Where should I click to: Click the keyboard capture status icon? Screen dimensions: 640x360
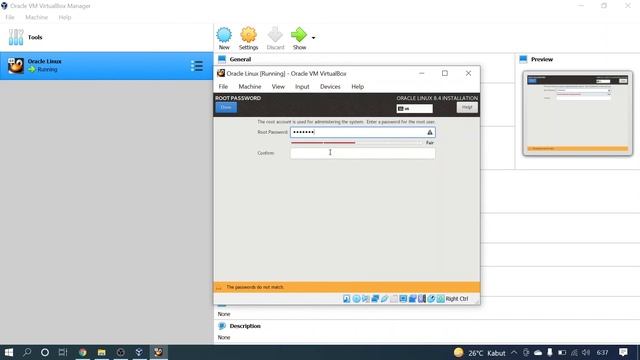[441, 299]
